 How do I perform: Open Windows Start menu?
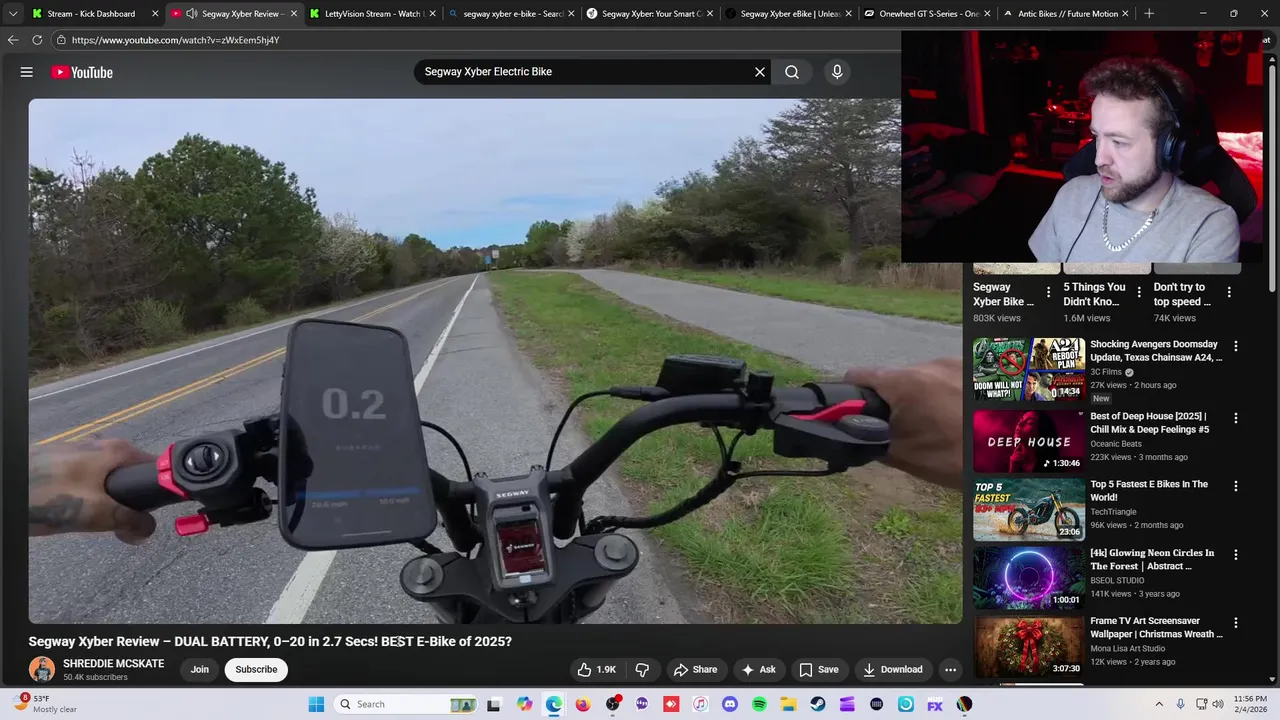click(x=316, y=704)
